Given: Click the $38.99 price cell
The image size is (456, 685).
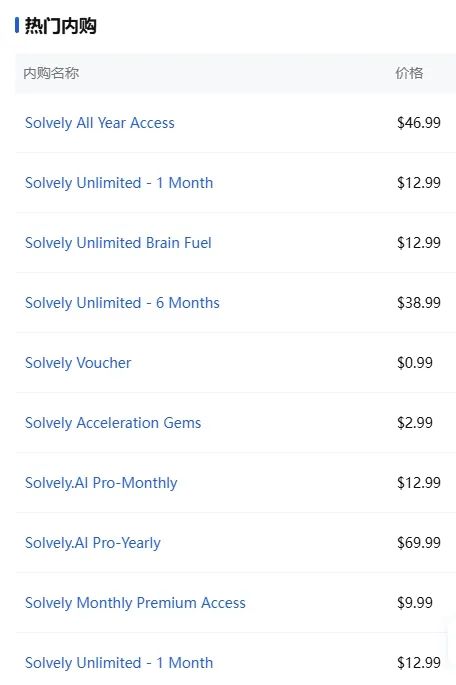Looking at the screenshot, I should (x=418, y=303).
